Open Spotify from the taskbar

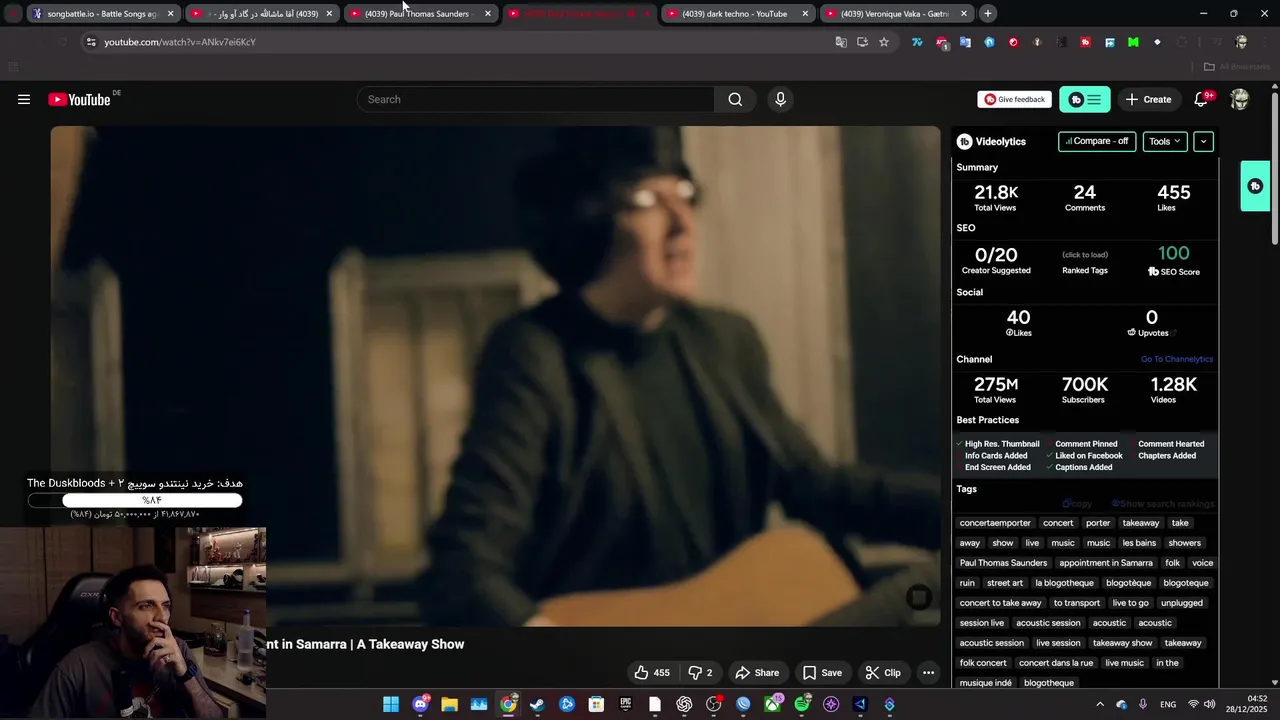point(802,704)
